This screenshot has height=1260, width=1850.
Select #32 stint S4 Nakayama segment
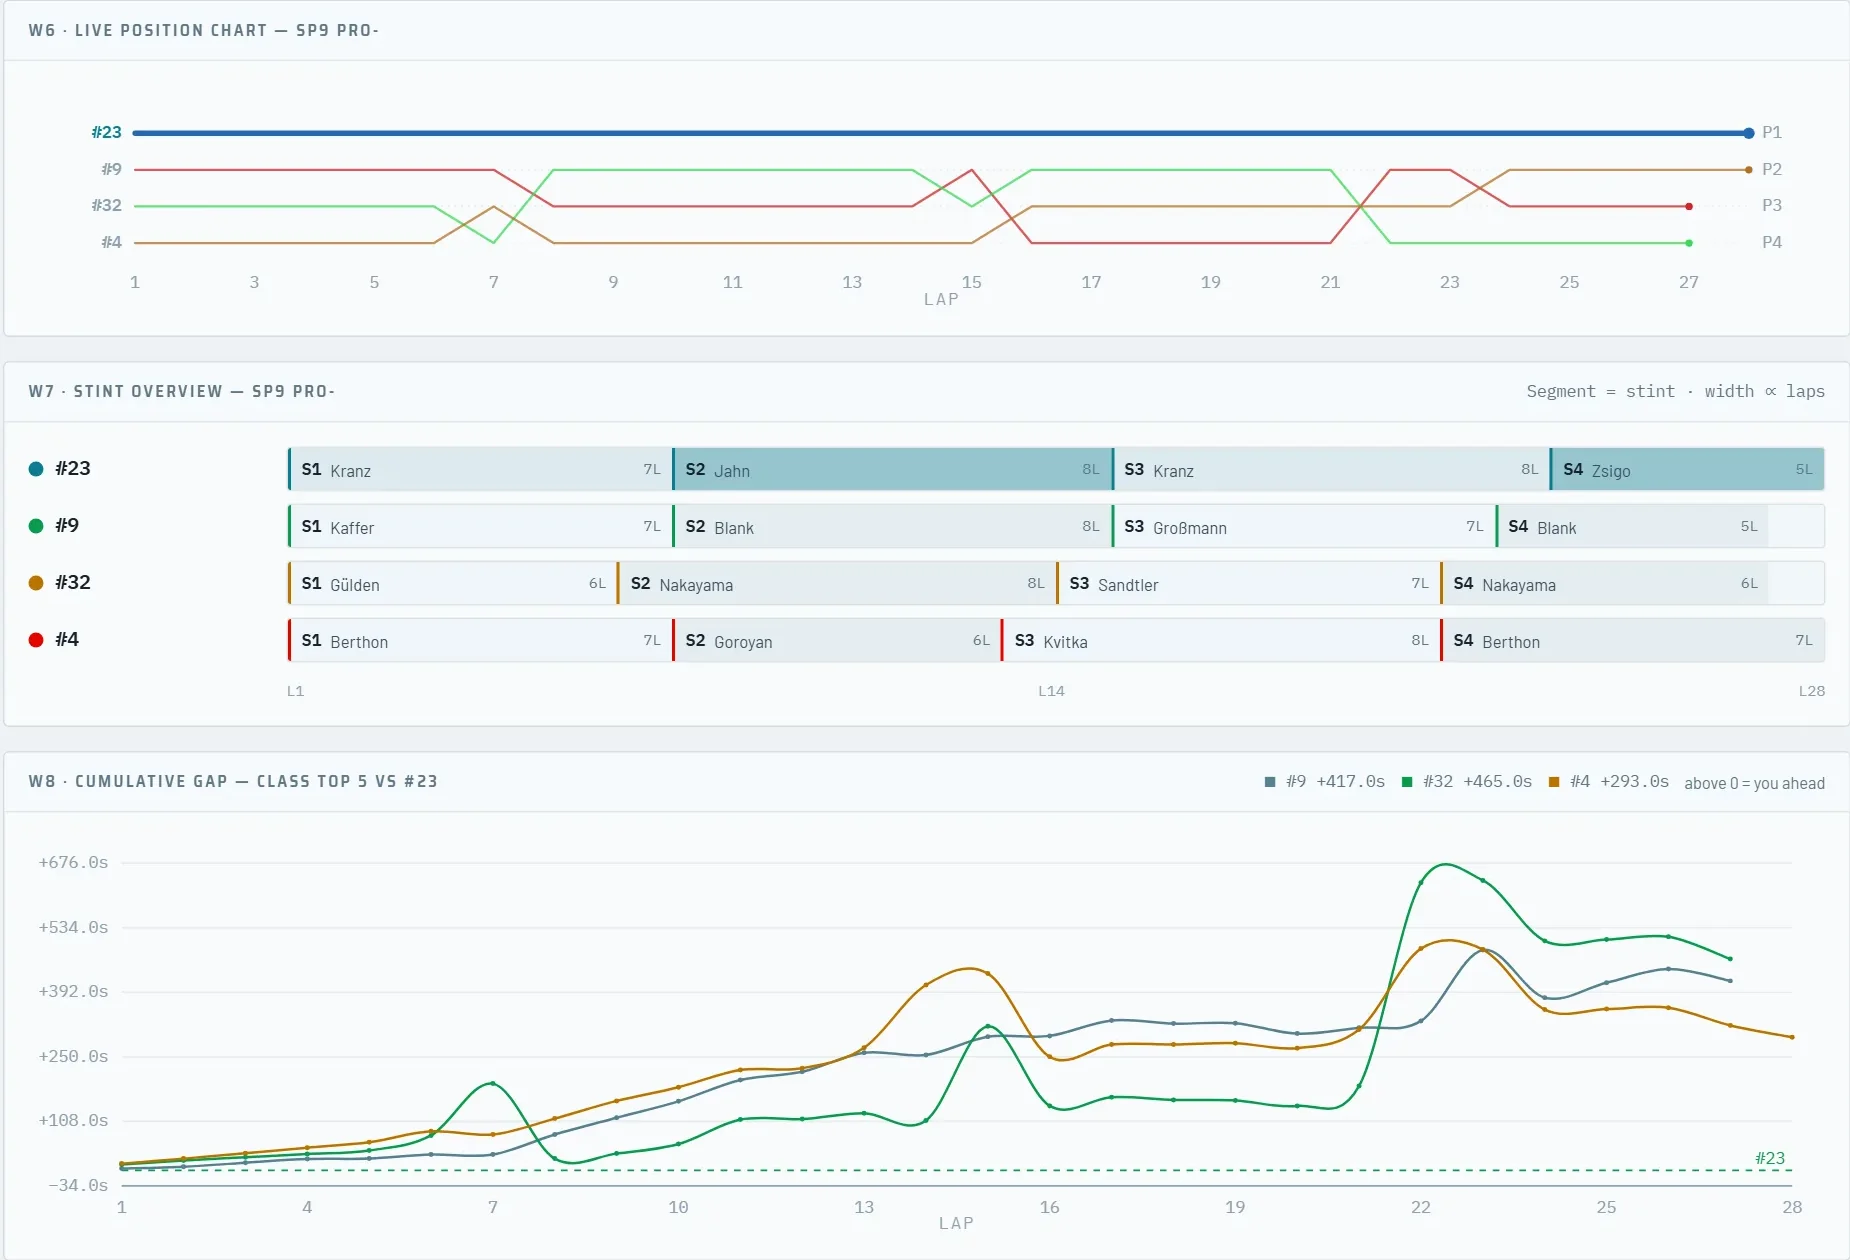pos(1605,584)
